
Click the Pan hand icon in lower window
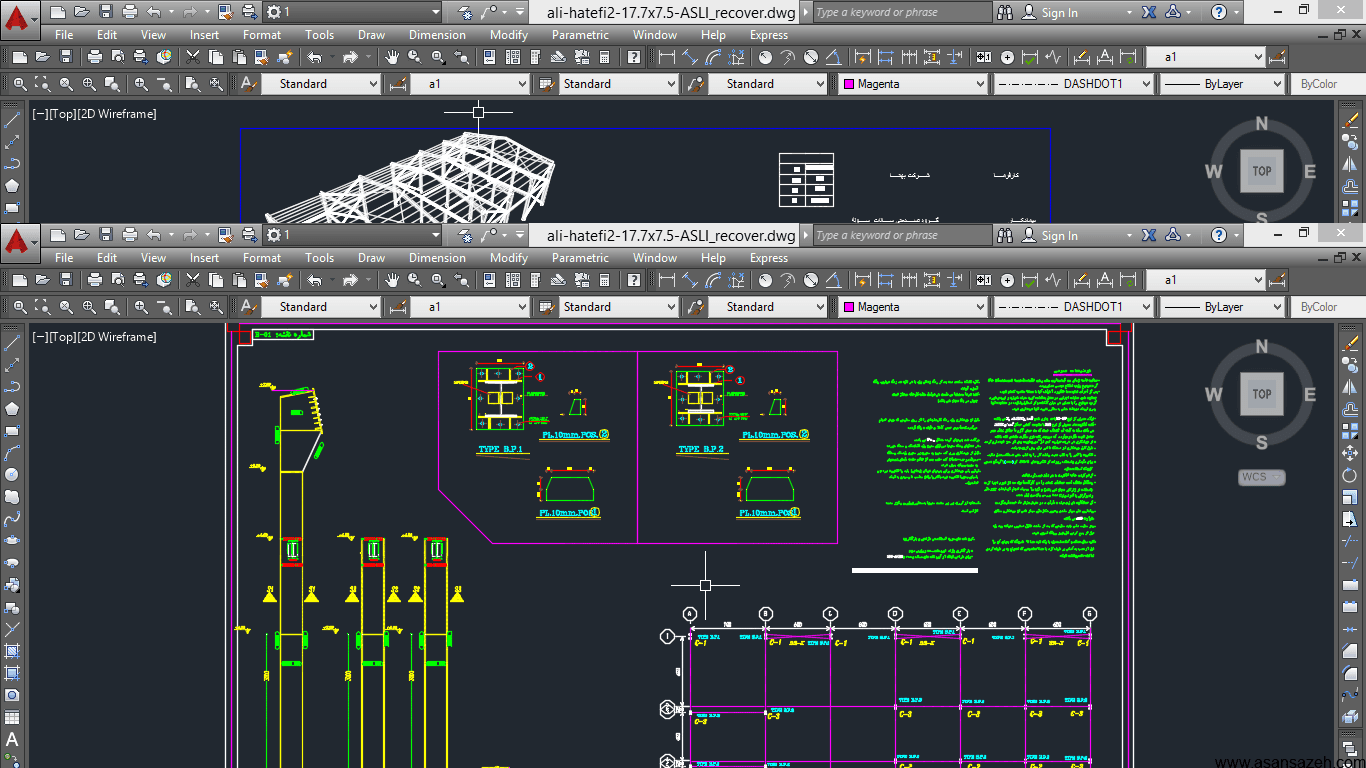(391, 280)
